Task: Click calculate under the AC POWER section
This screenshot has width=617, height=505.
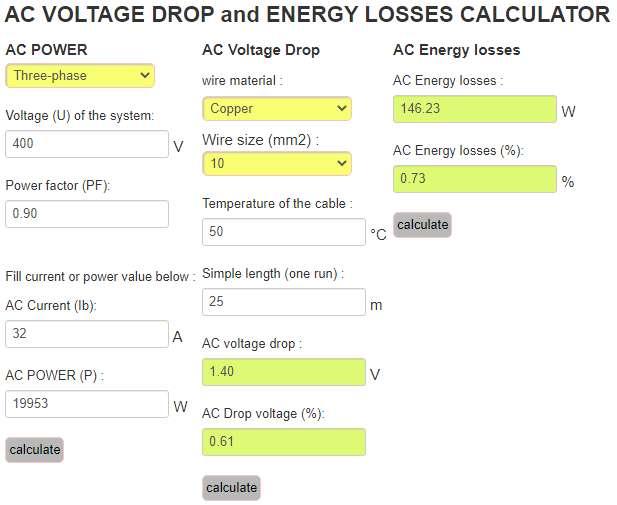Action: click(35, 450)
